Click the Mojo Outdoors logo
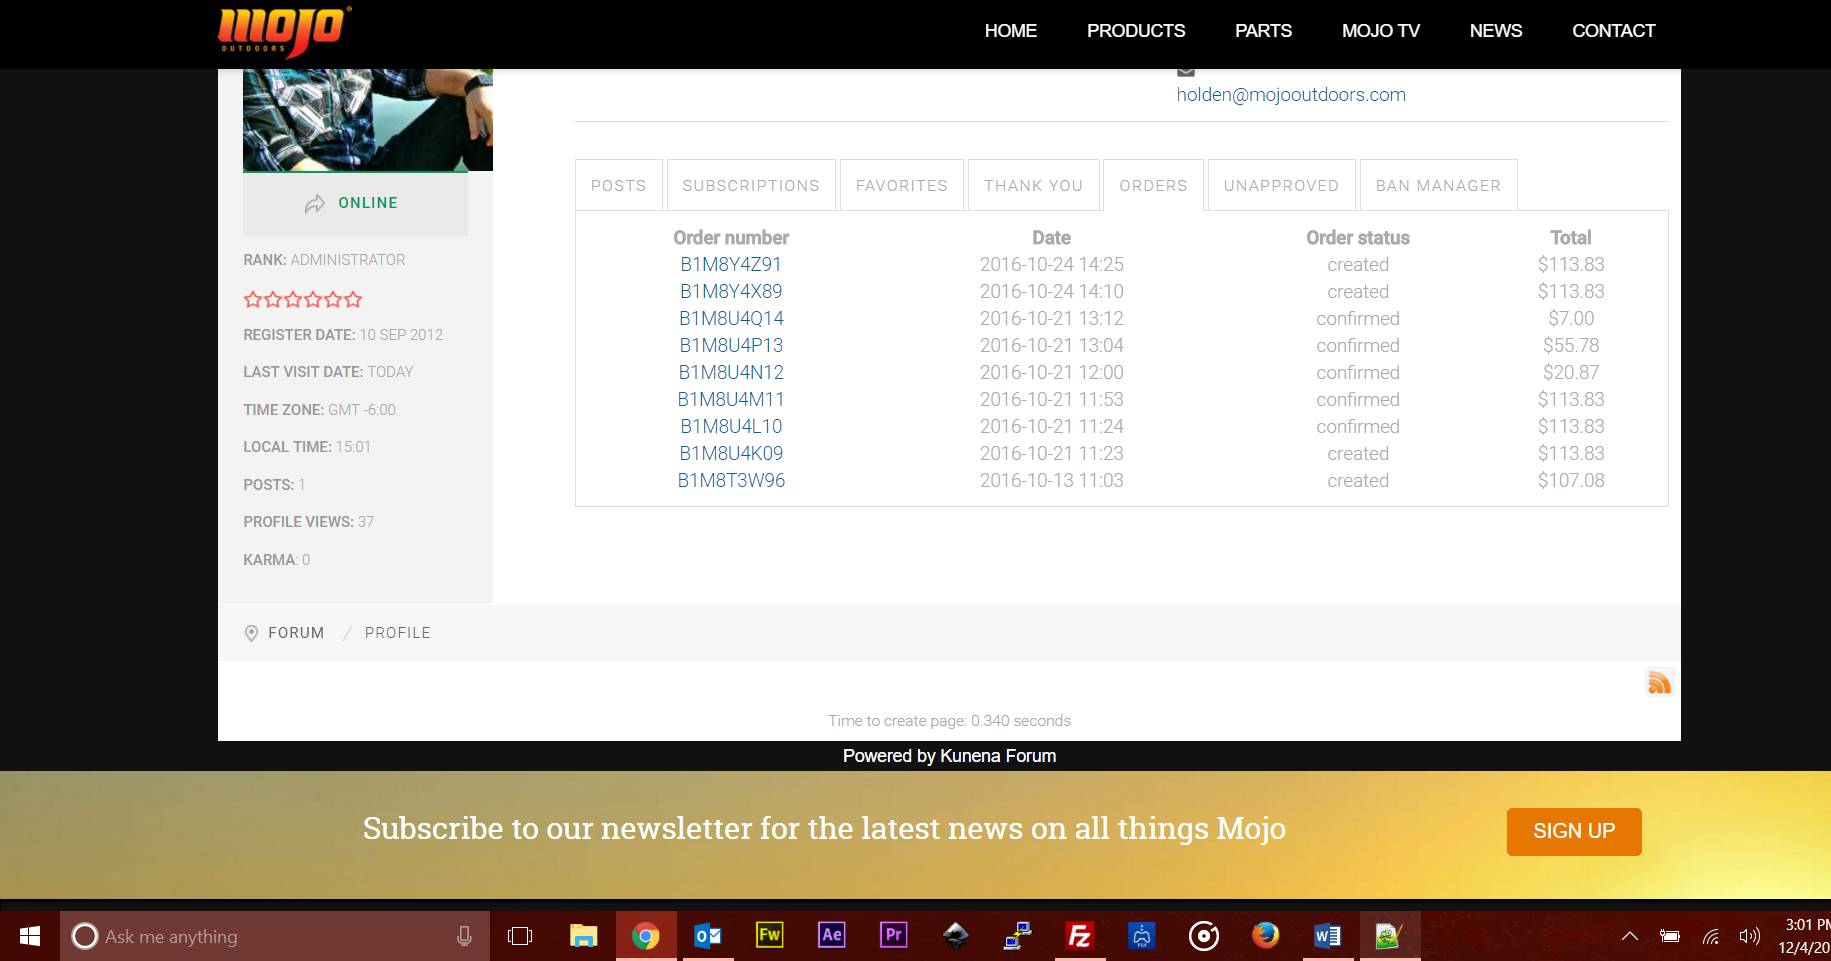Image resolution: width=1831 pixels, height=961 pixels. pyautogui.click(x=284, y=31)
